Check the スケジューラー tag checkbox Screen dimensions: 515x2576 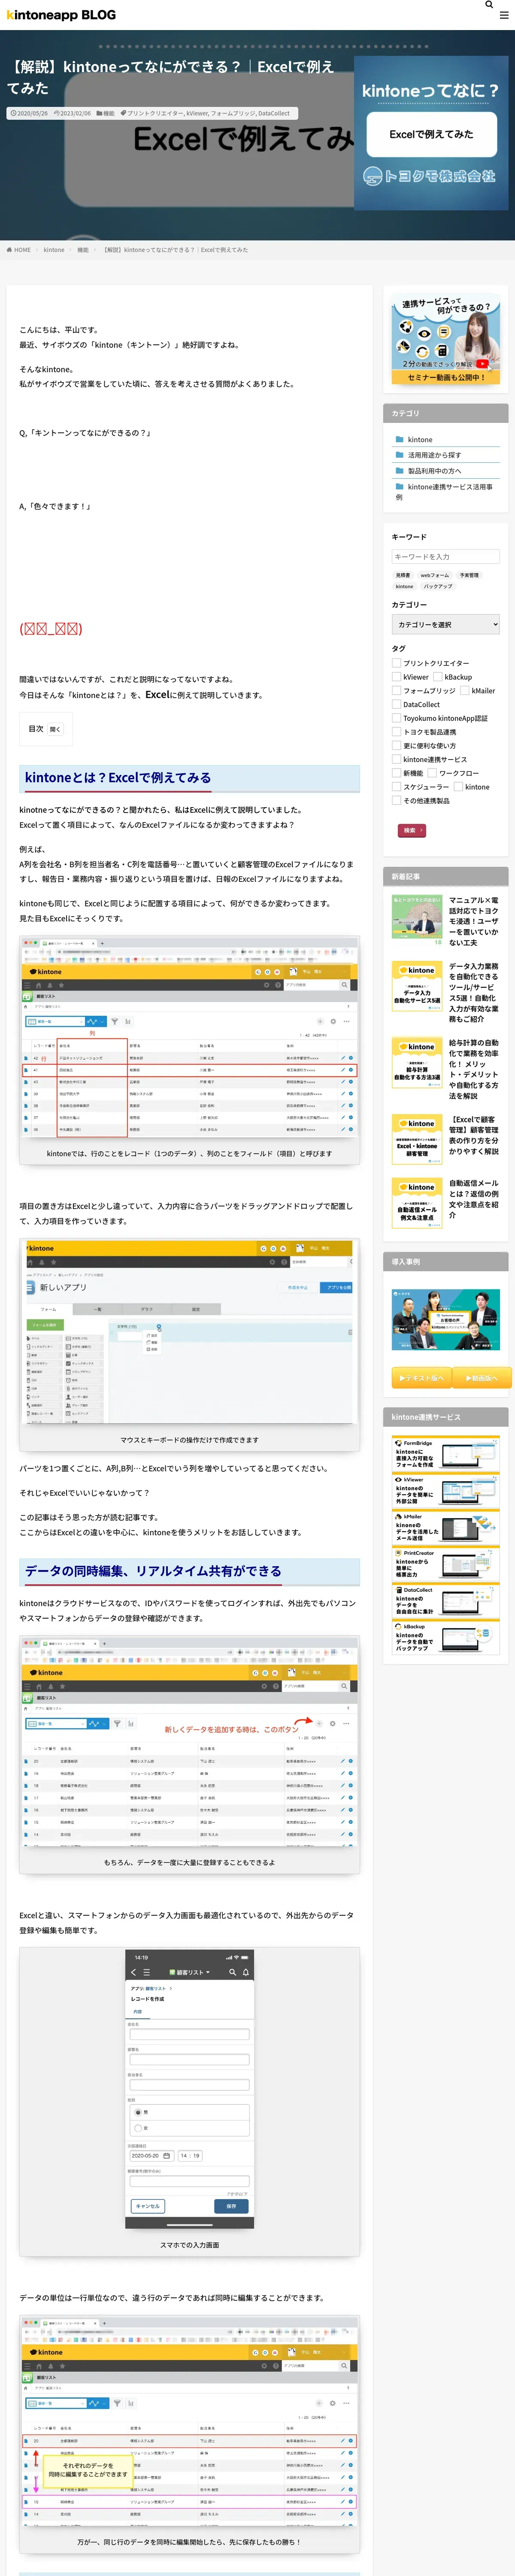(x=396, y=787)
